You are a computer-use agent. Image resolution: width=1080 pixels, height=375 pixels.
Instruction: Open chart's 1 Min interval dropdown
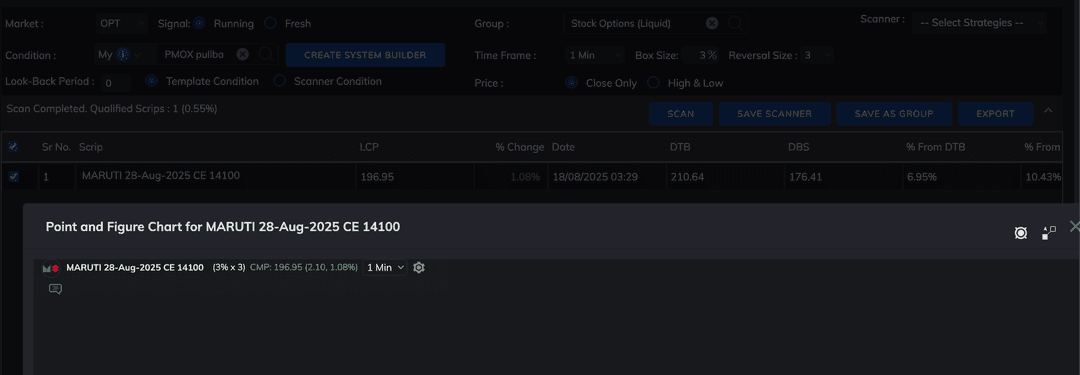tap(385, 267)
